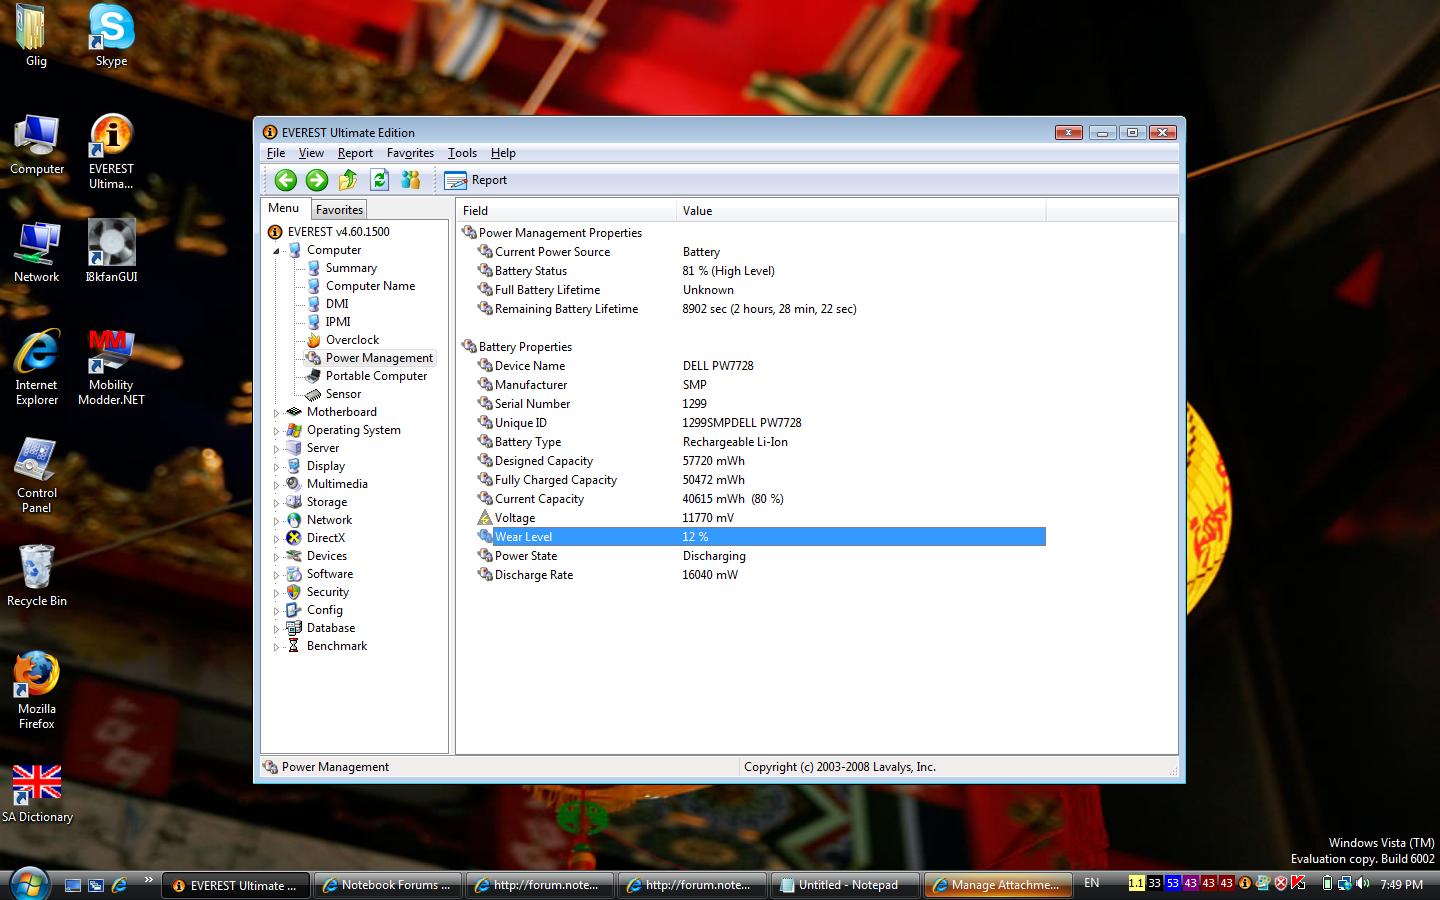
Task: Select Summary in the tree
Action: tap(351, 268)
